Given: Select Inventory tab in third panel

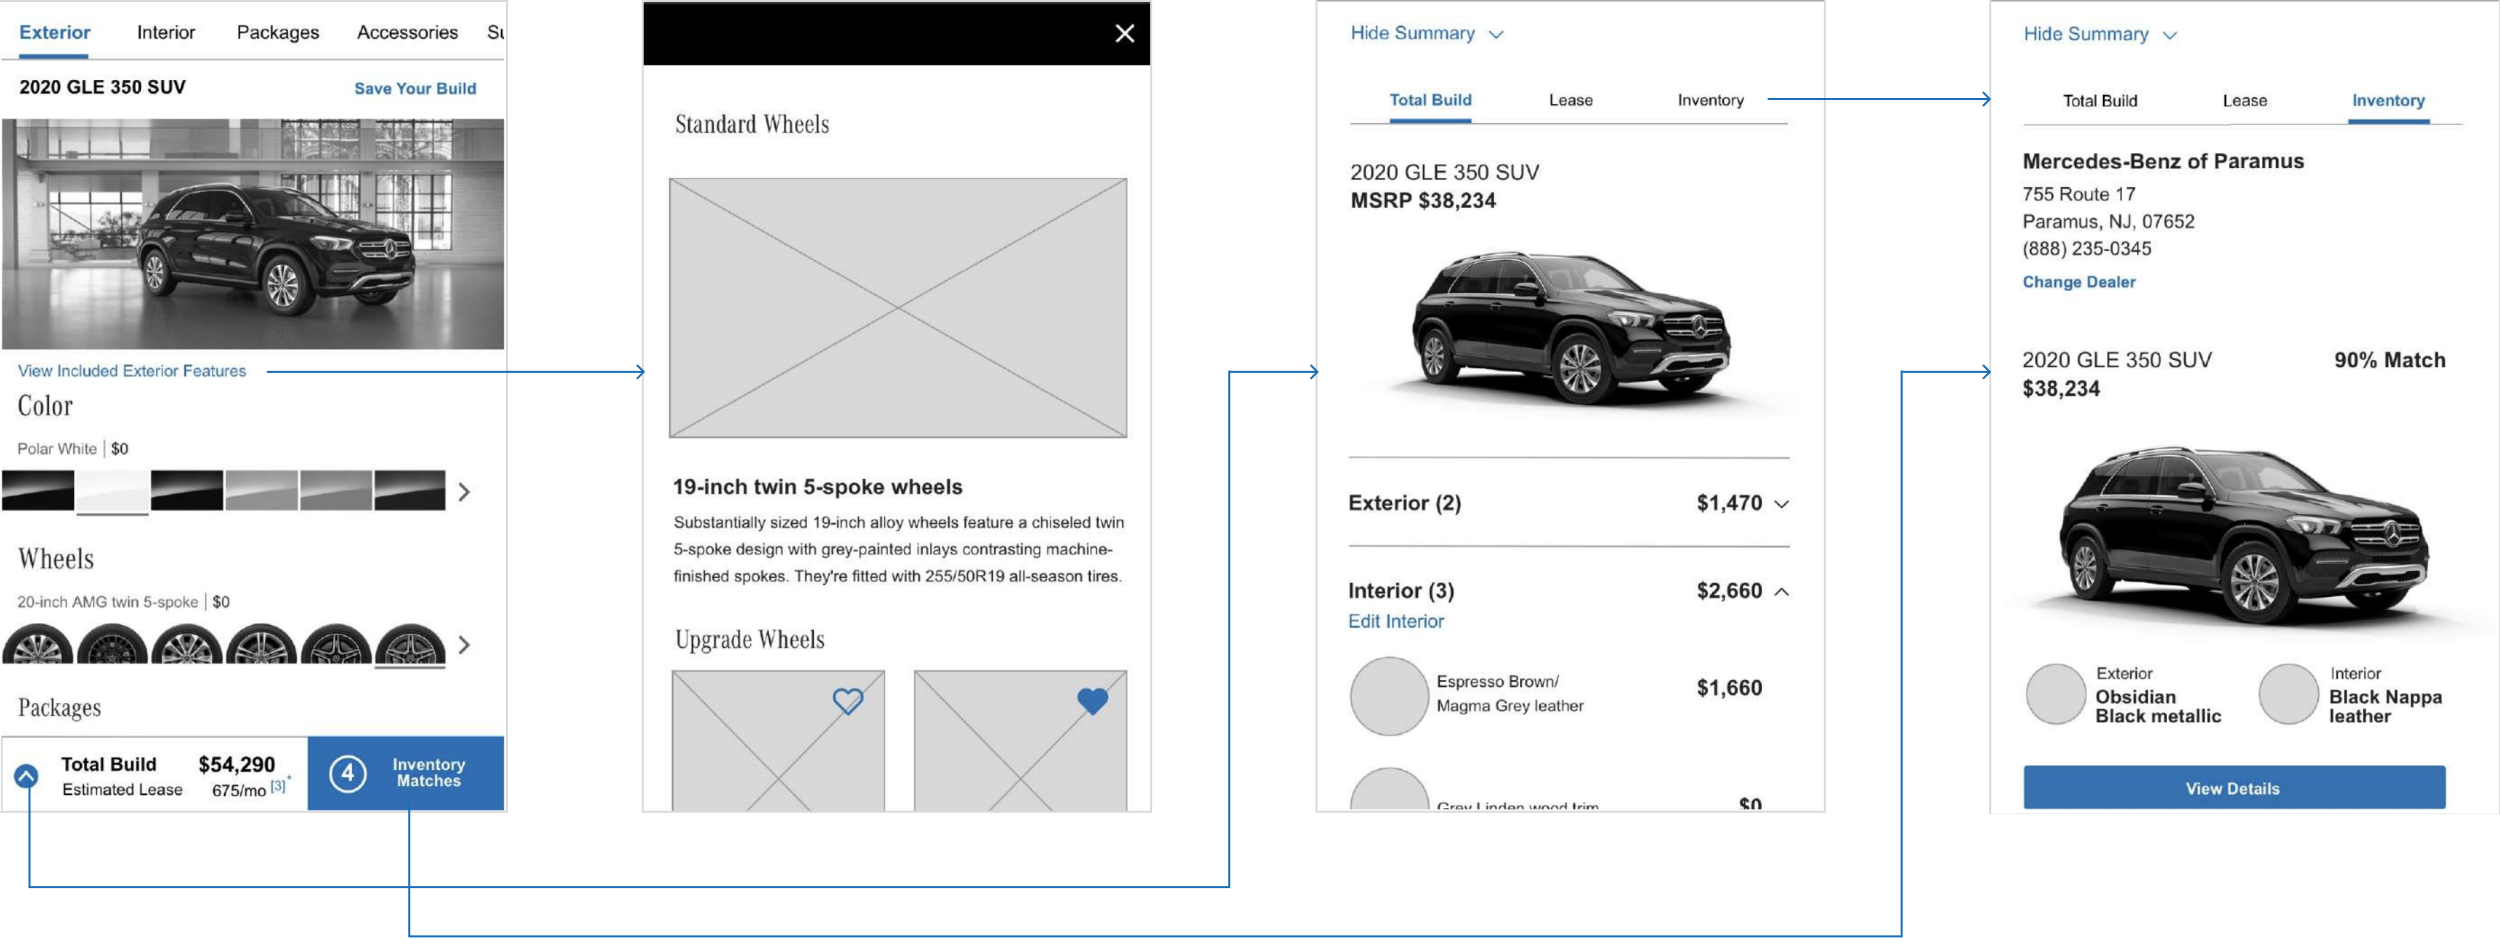Looking at the screenshot, I should click(x=1710, y=100).
